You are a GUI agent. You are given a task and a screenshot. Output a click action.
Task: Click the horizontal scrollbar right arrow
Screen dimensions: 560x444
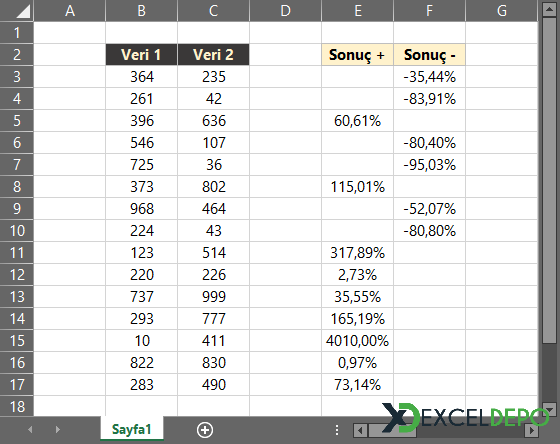tap(531, 430)
